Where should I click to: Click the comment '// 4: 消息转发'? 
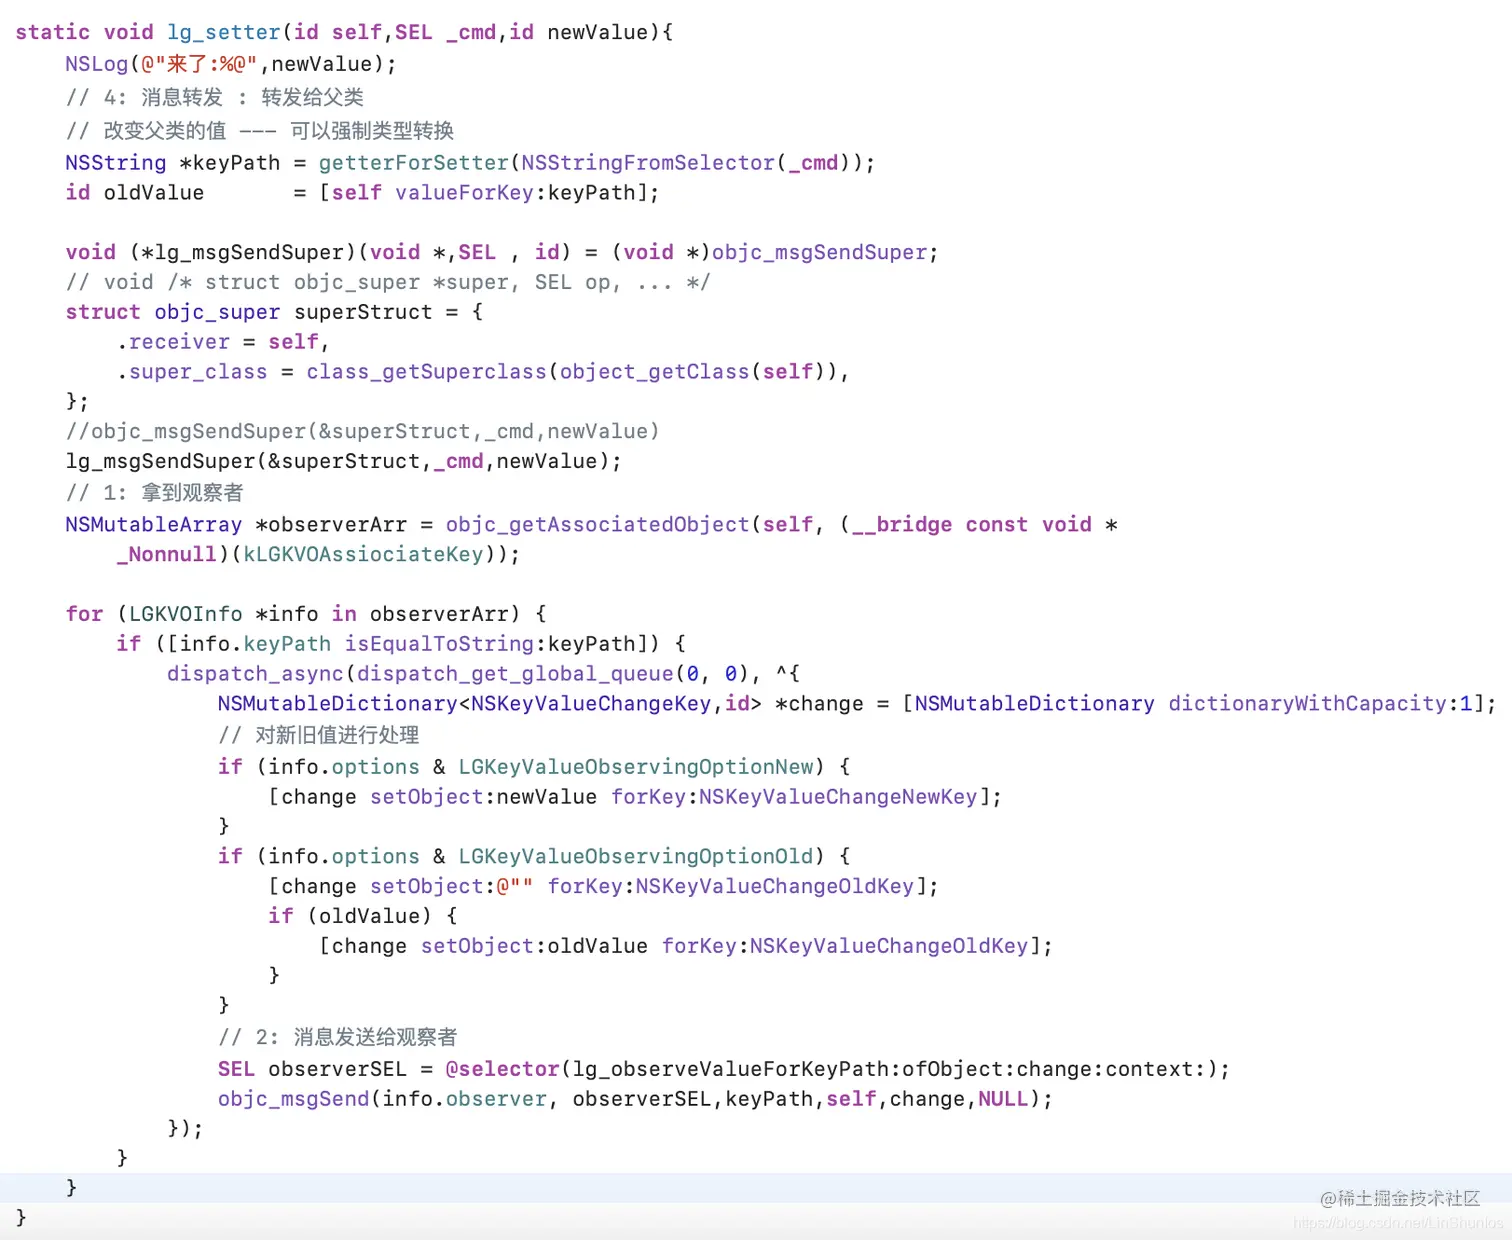pyautogui.click(x=215, y=97)
